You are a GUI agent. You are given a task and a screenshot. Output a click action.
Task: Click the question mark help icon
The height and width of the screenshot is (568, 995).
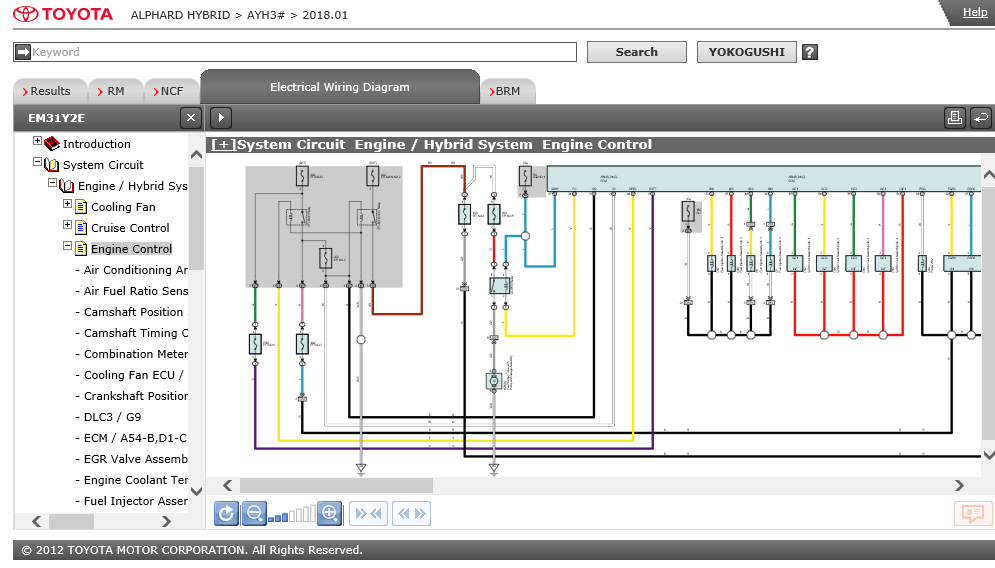810,52
